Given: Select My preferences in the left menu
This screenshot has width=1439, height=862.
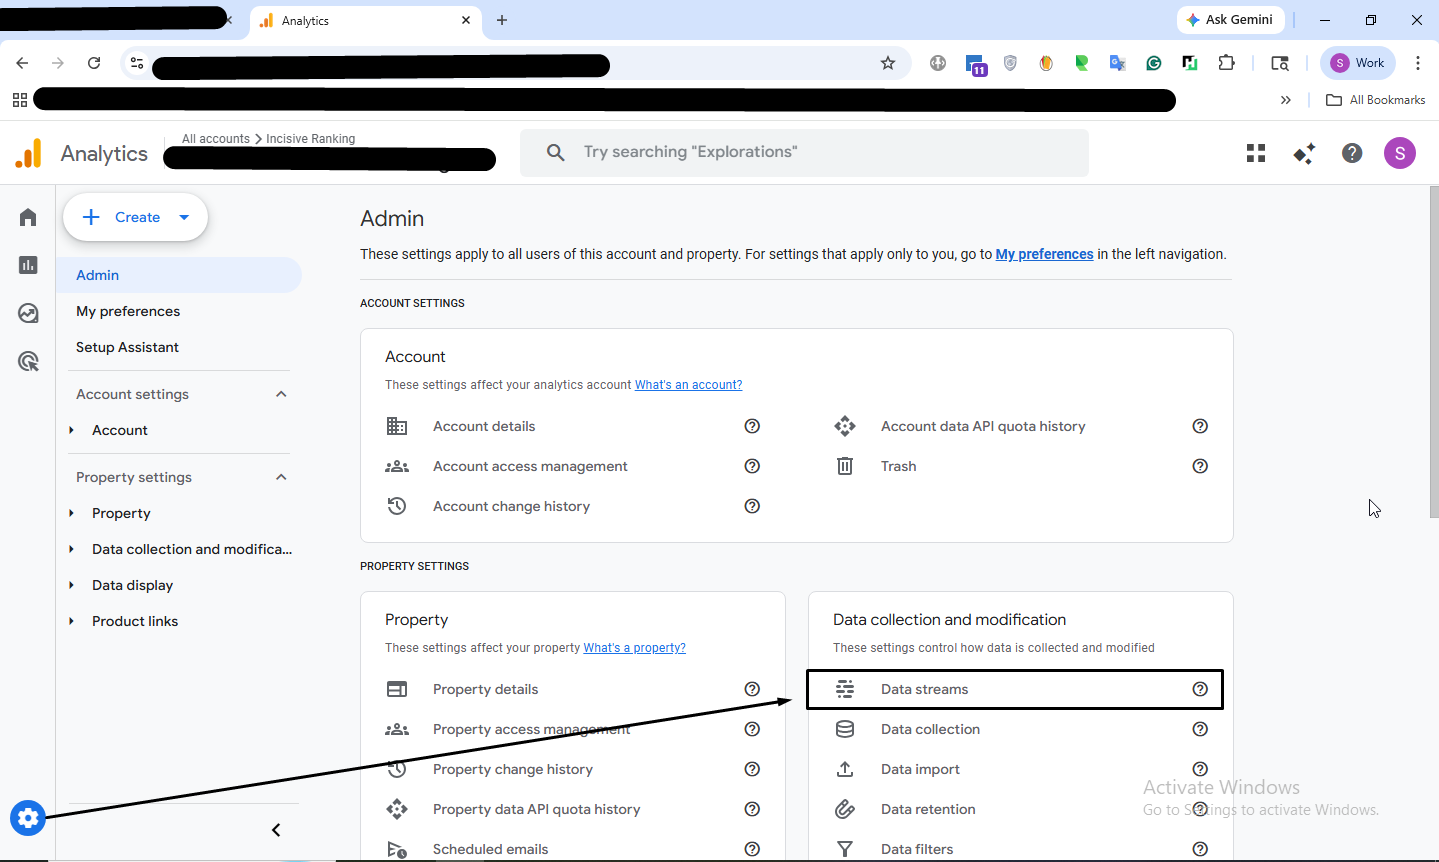Looking at the screenshot, I should pyautogui.click(x=128, y=311).
